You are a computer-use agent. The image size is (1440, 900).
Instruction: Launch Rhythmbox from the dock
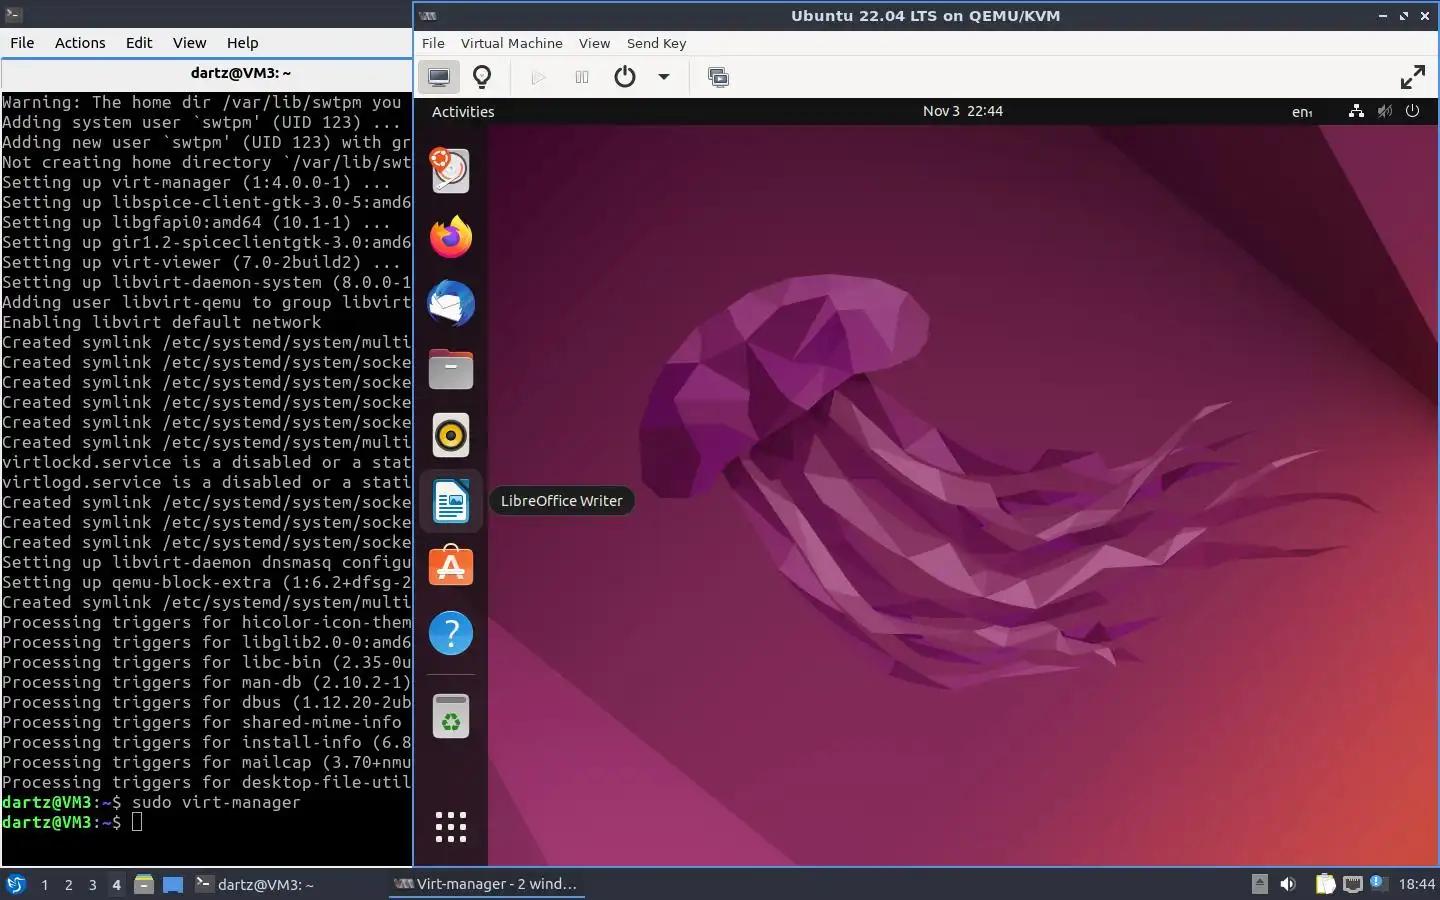(451, 435)
